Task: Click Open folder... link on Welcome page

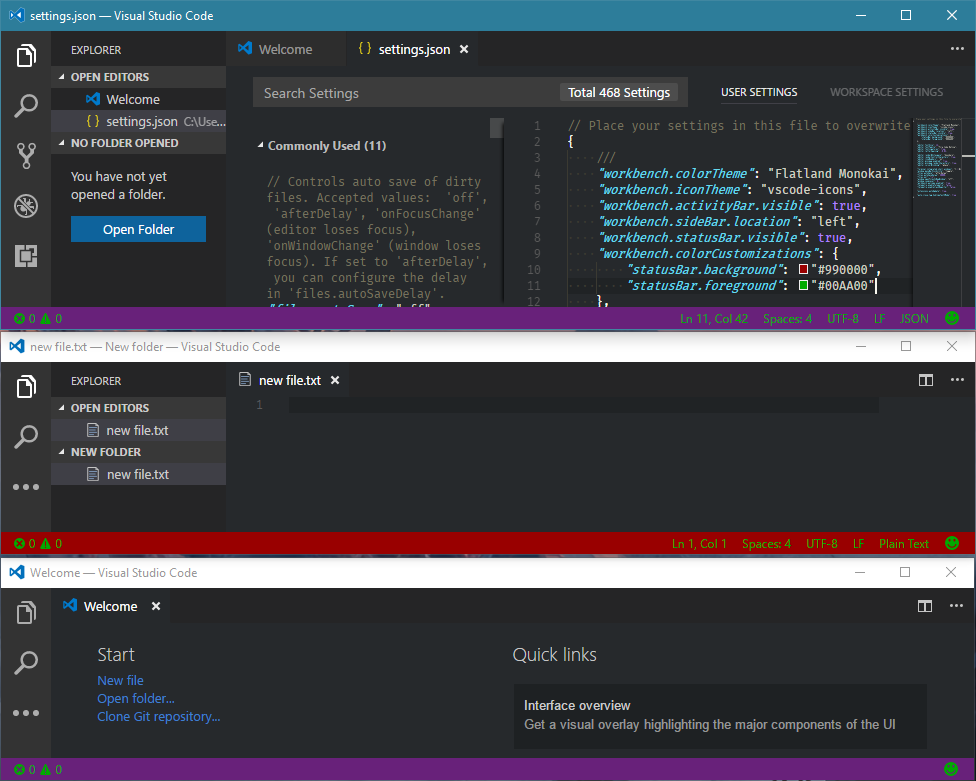Action: [136, 698]
